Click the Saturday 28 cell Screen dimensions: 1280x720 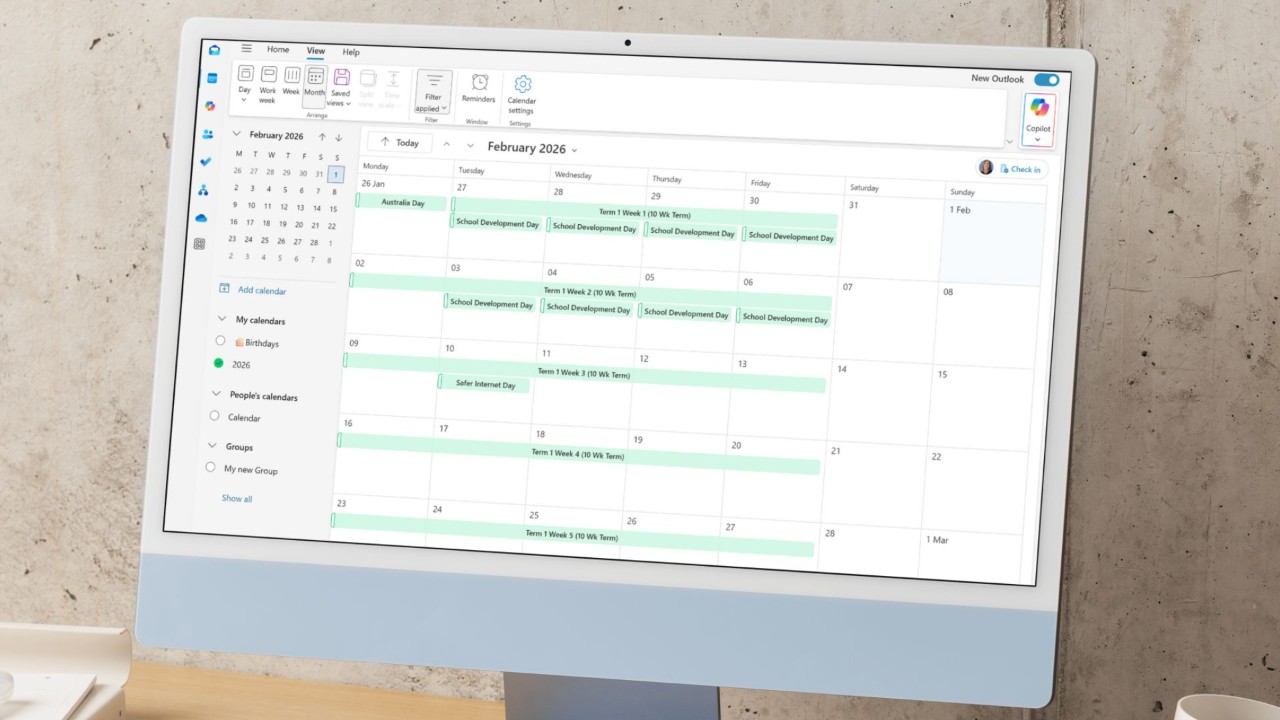868,547
